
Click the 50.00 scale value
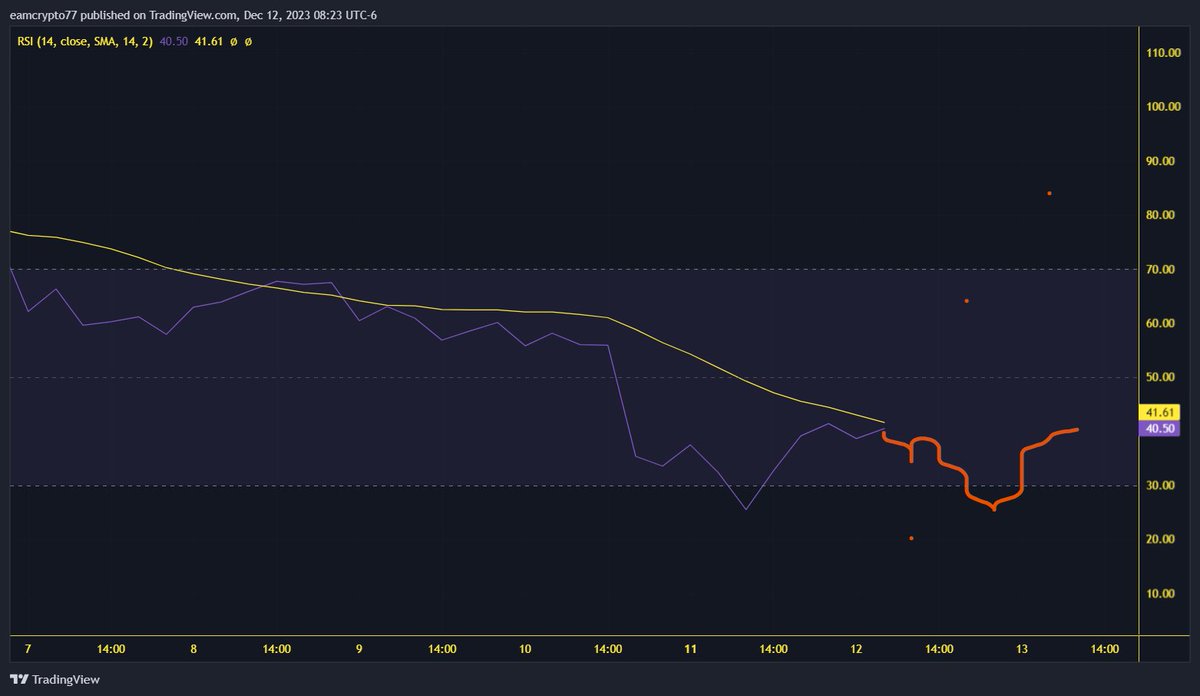pyautogui.click(x=1160, y=377)
